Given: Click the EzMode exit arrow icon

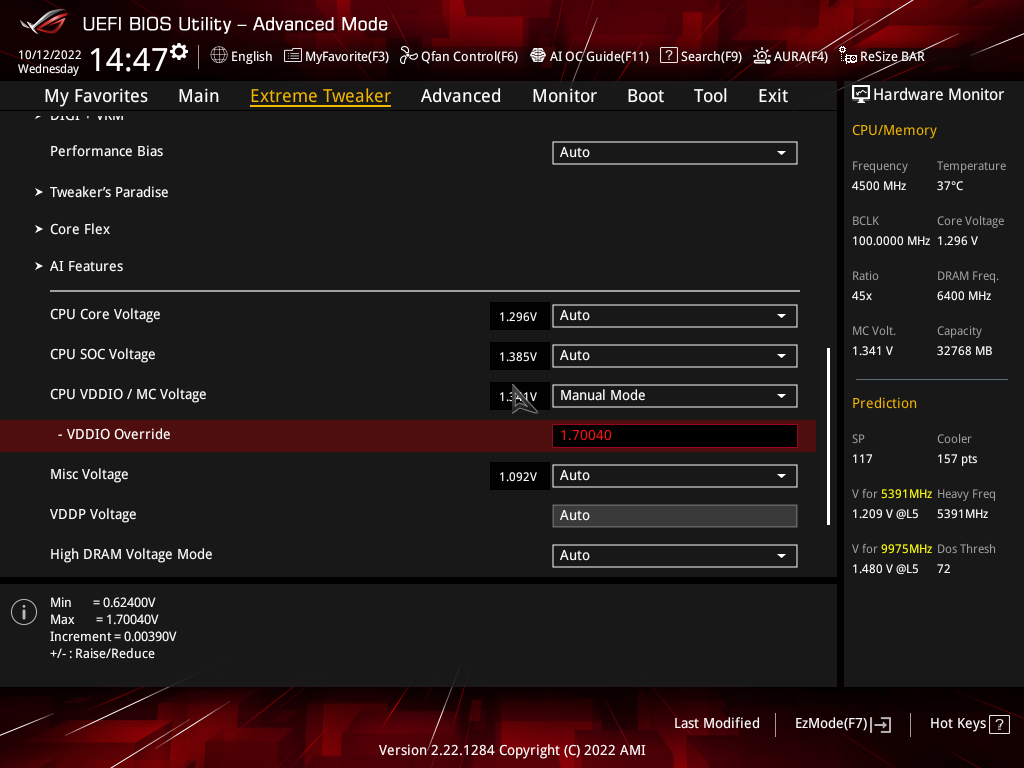Looking at the screenshot, I should [881, 724].
